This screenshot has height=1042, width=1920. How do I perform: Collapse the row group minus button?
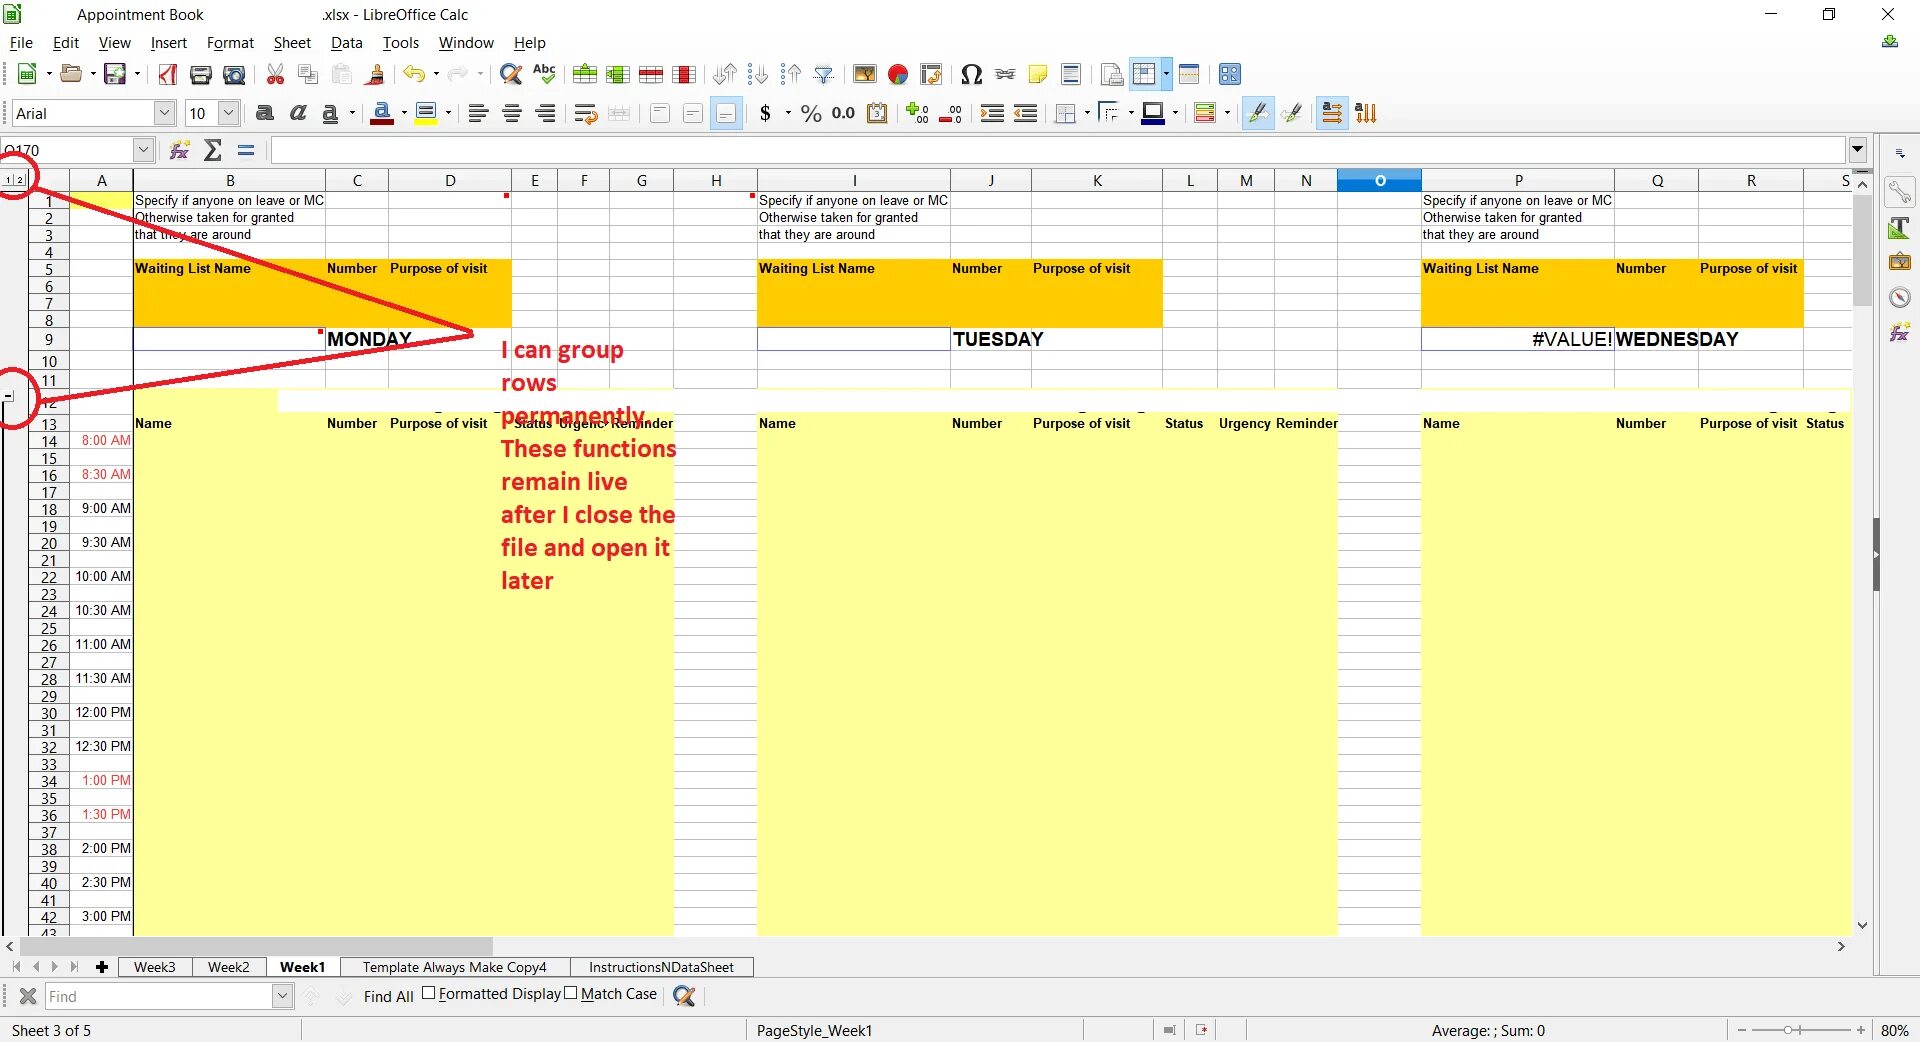tap(9, 396)
